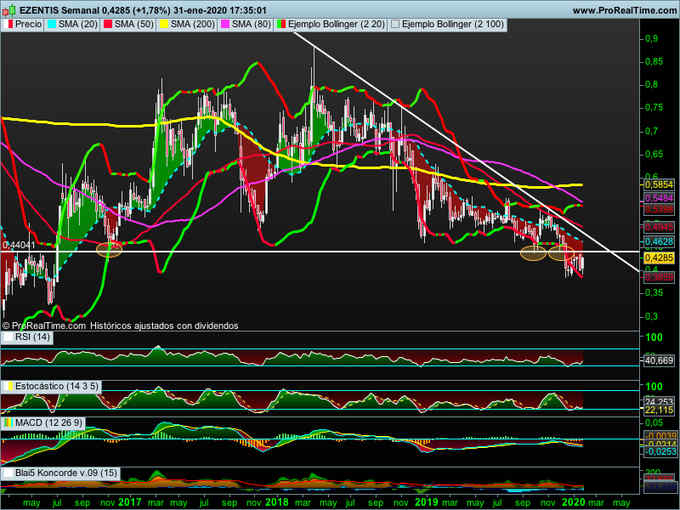Click the white descending trendline
The image size is (680, 510).
(x=466, y=152)
